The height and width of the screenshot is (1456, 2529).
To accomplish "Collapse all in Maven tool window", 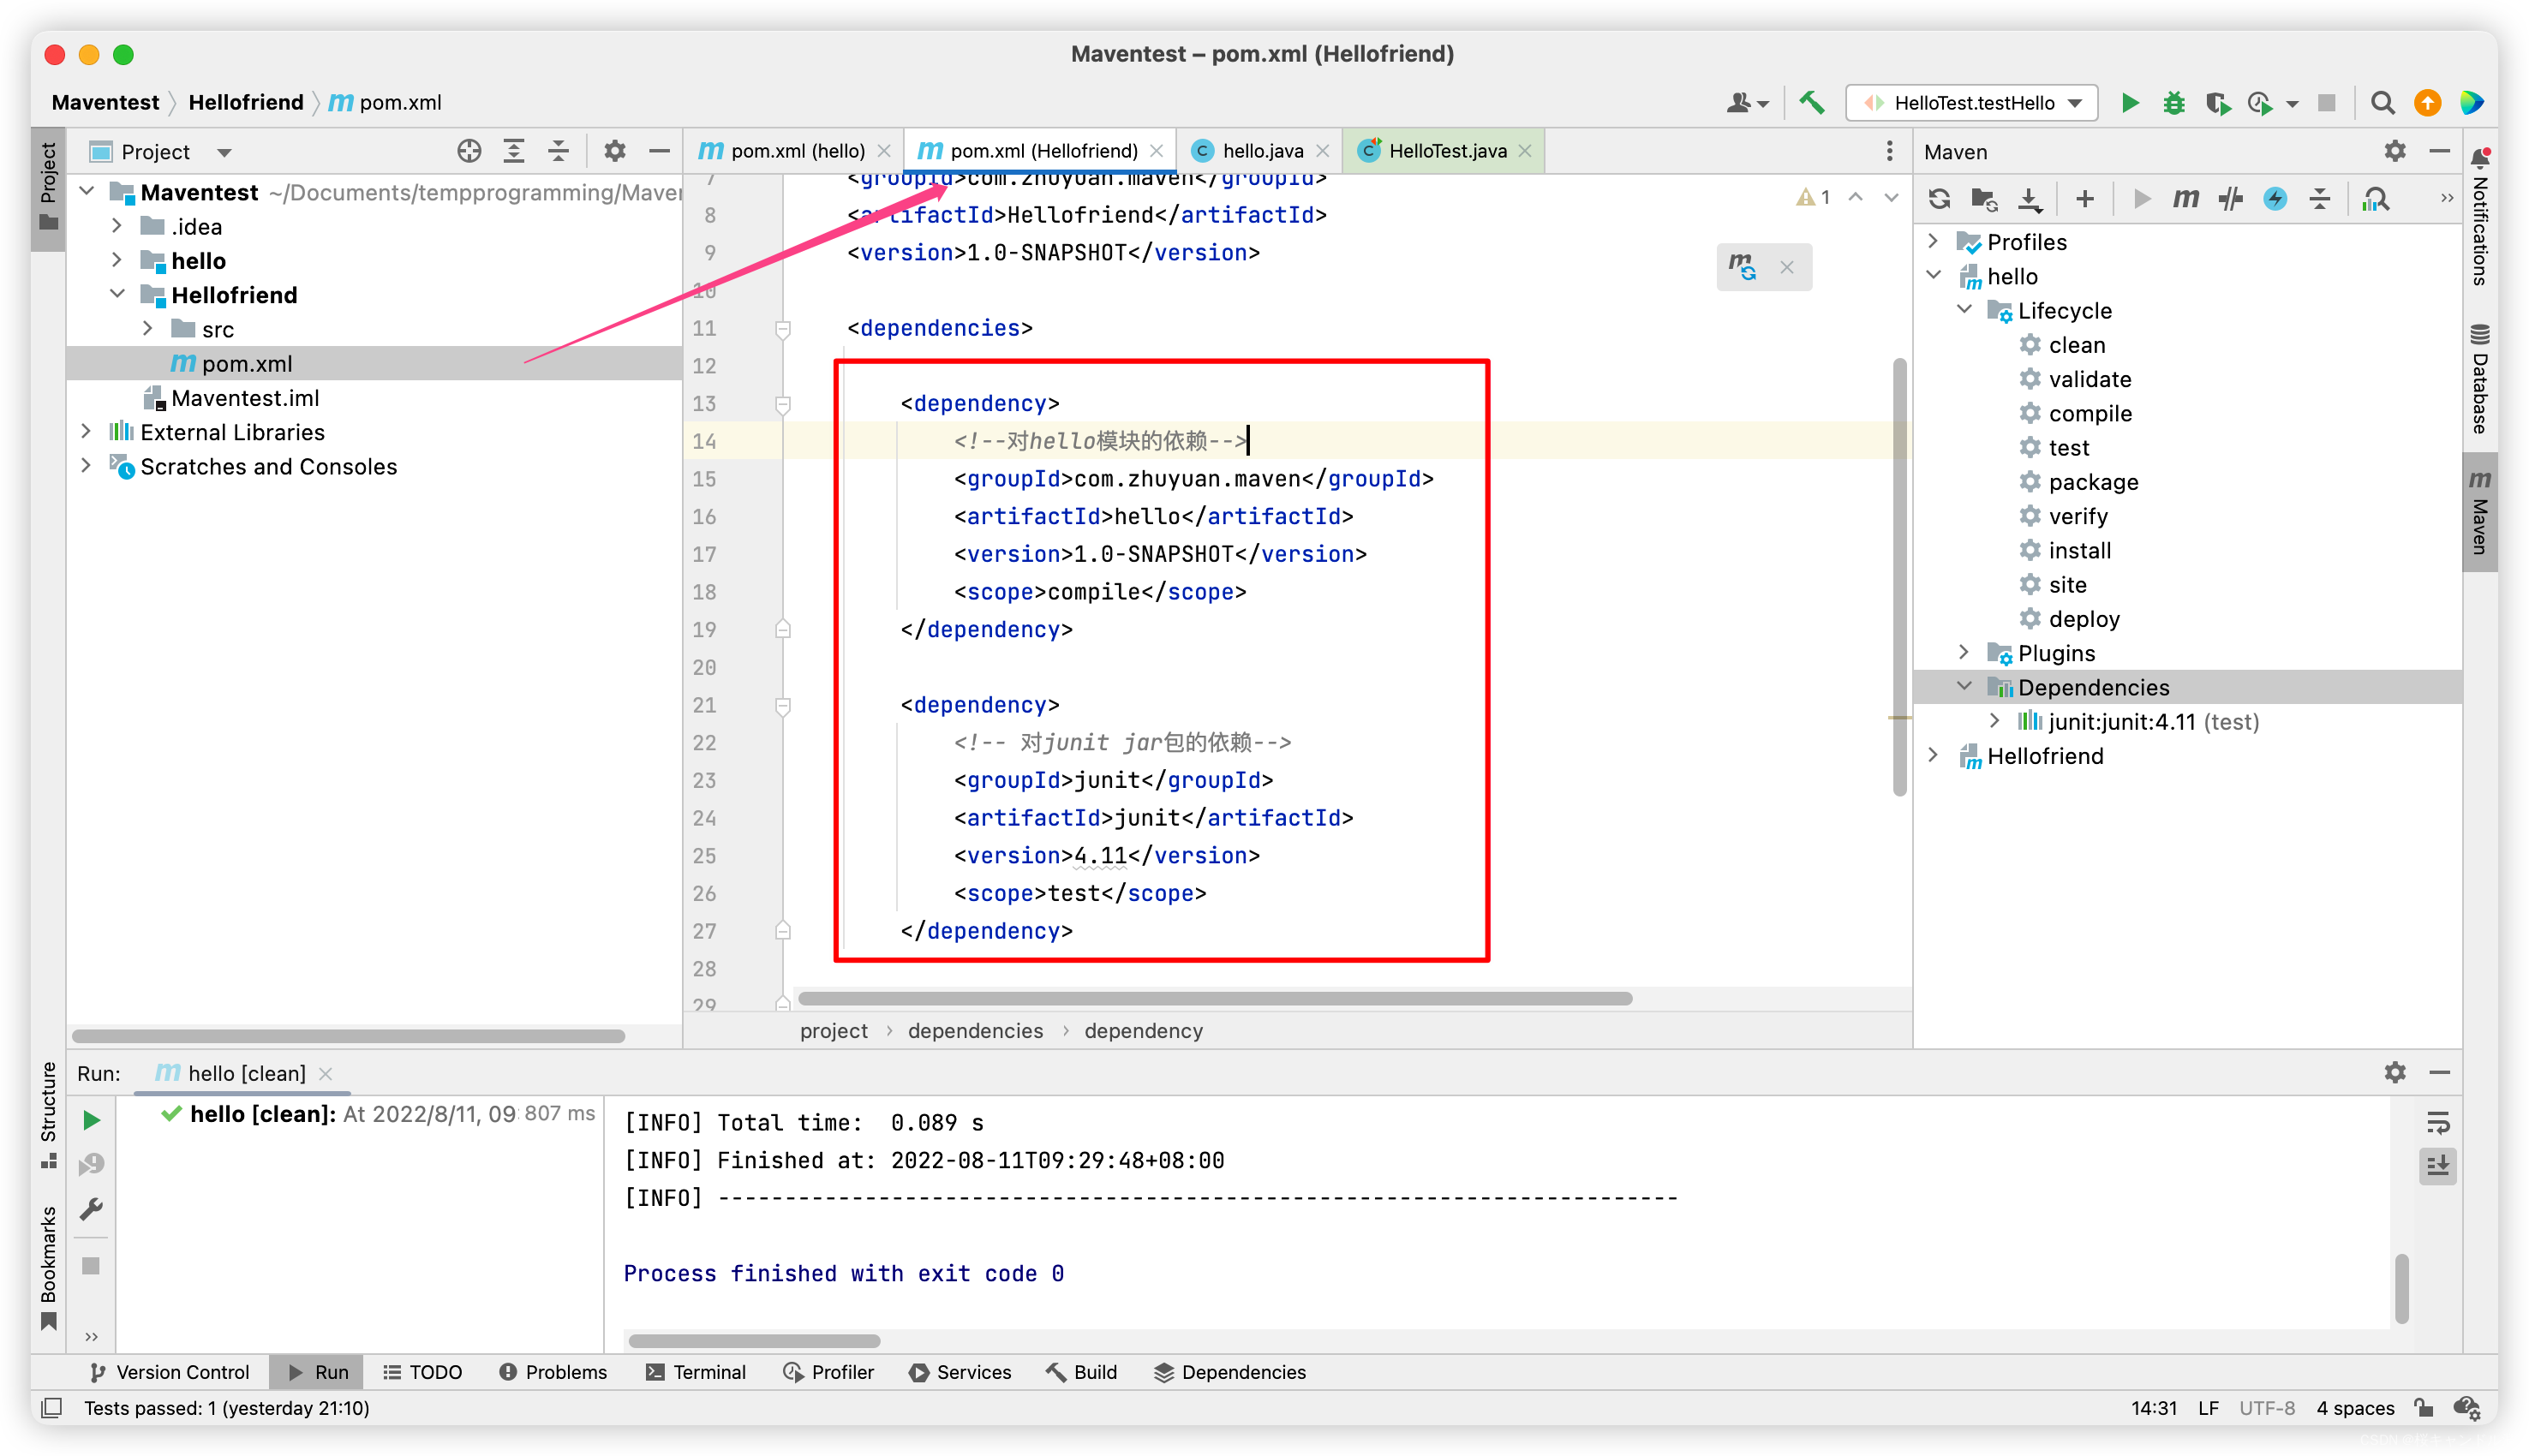I will coord(2320,198).
